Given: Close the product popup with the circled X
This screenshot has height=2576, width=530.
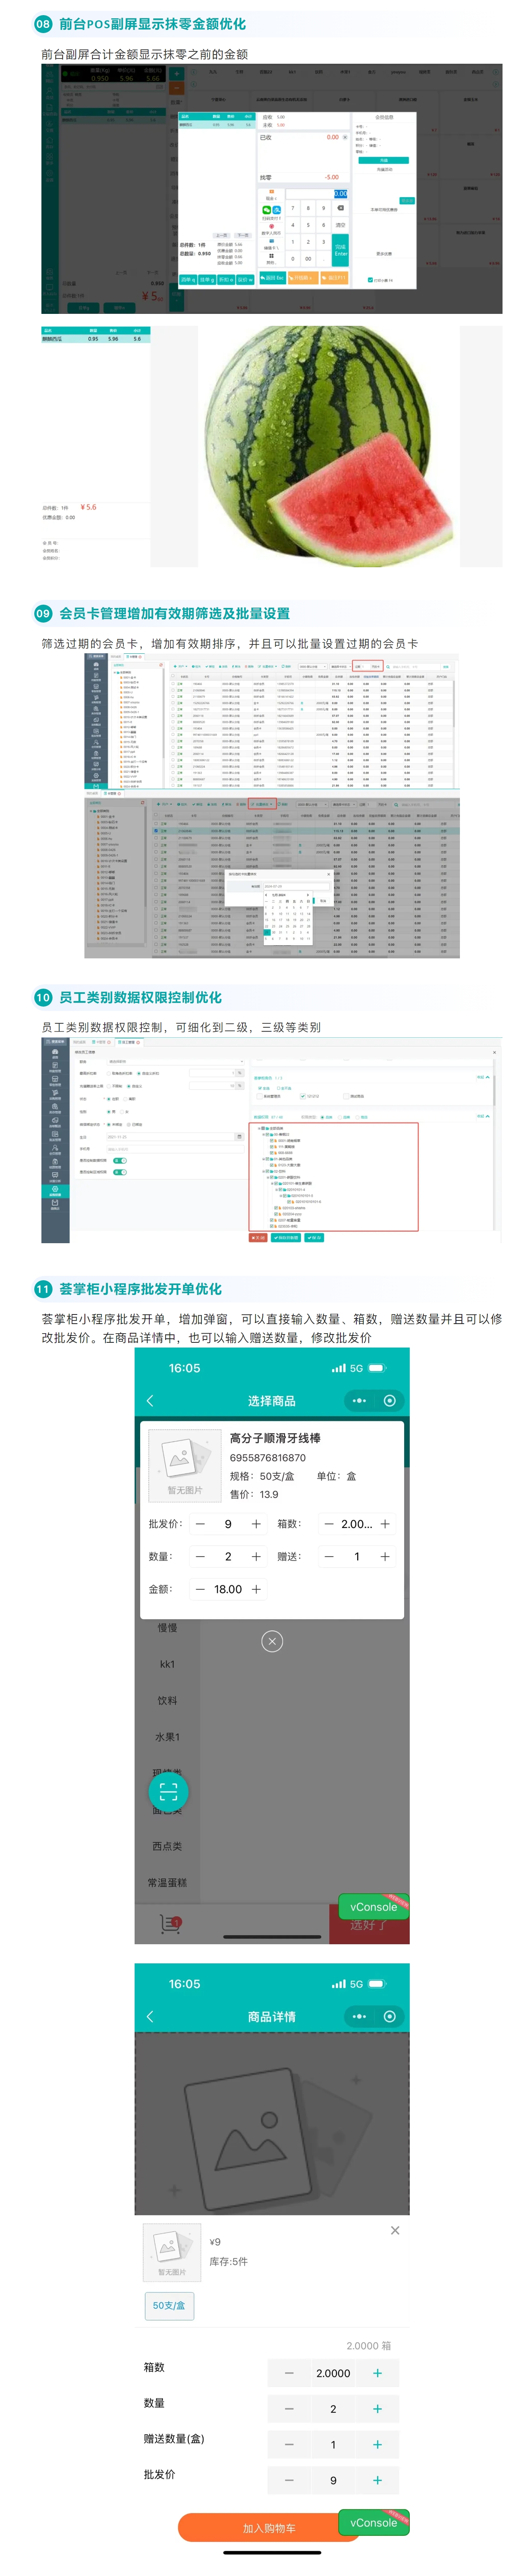Looking at the screenshot, I should 272,1641.
